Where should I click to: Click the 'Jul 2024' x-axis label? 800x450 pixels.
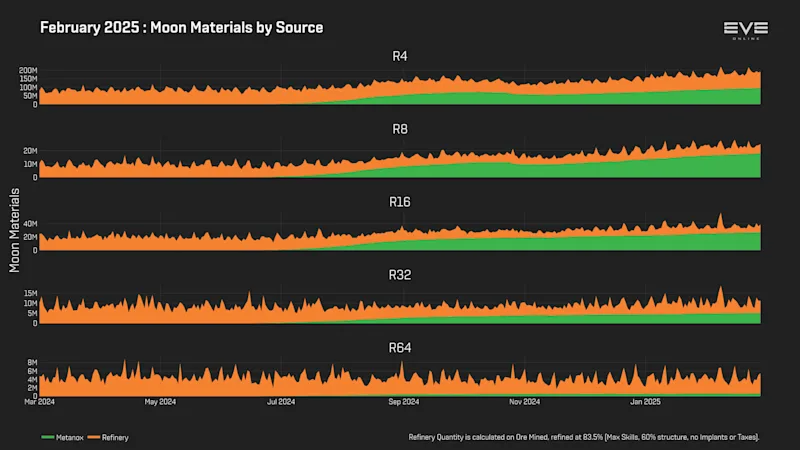(x=281, y=402)
